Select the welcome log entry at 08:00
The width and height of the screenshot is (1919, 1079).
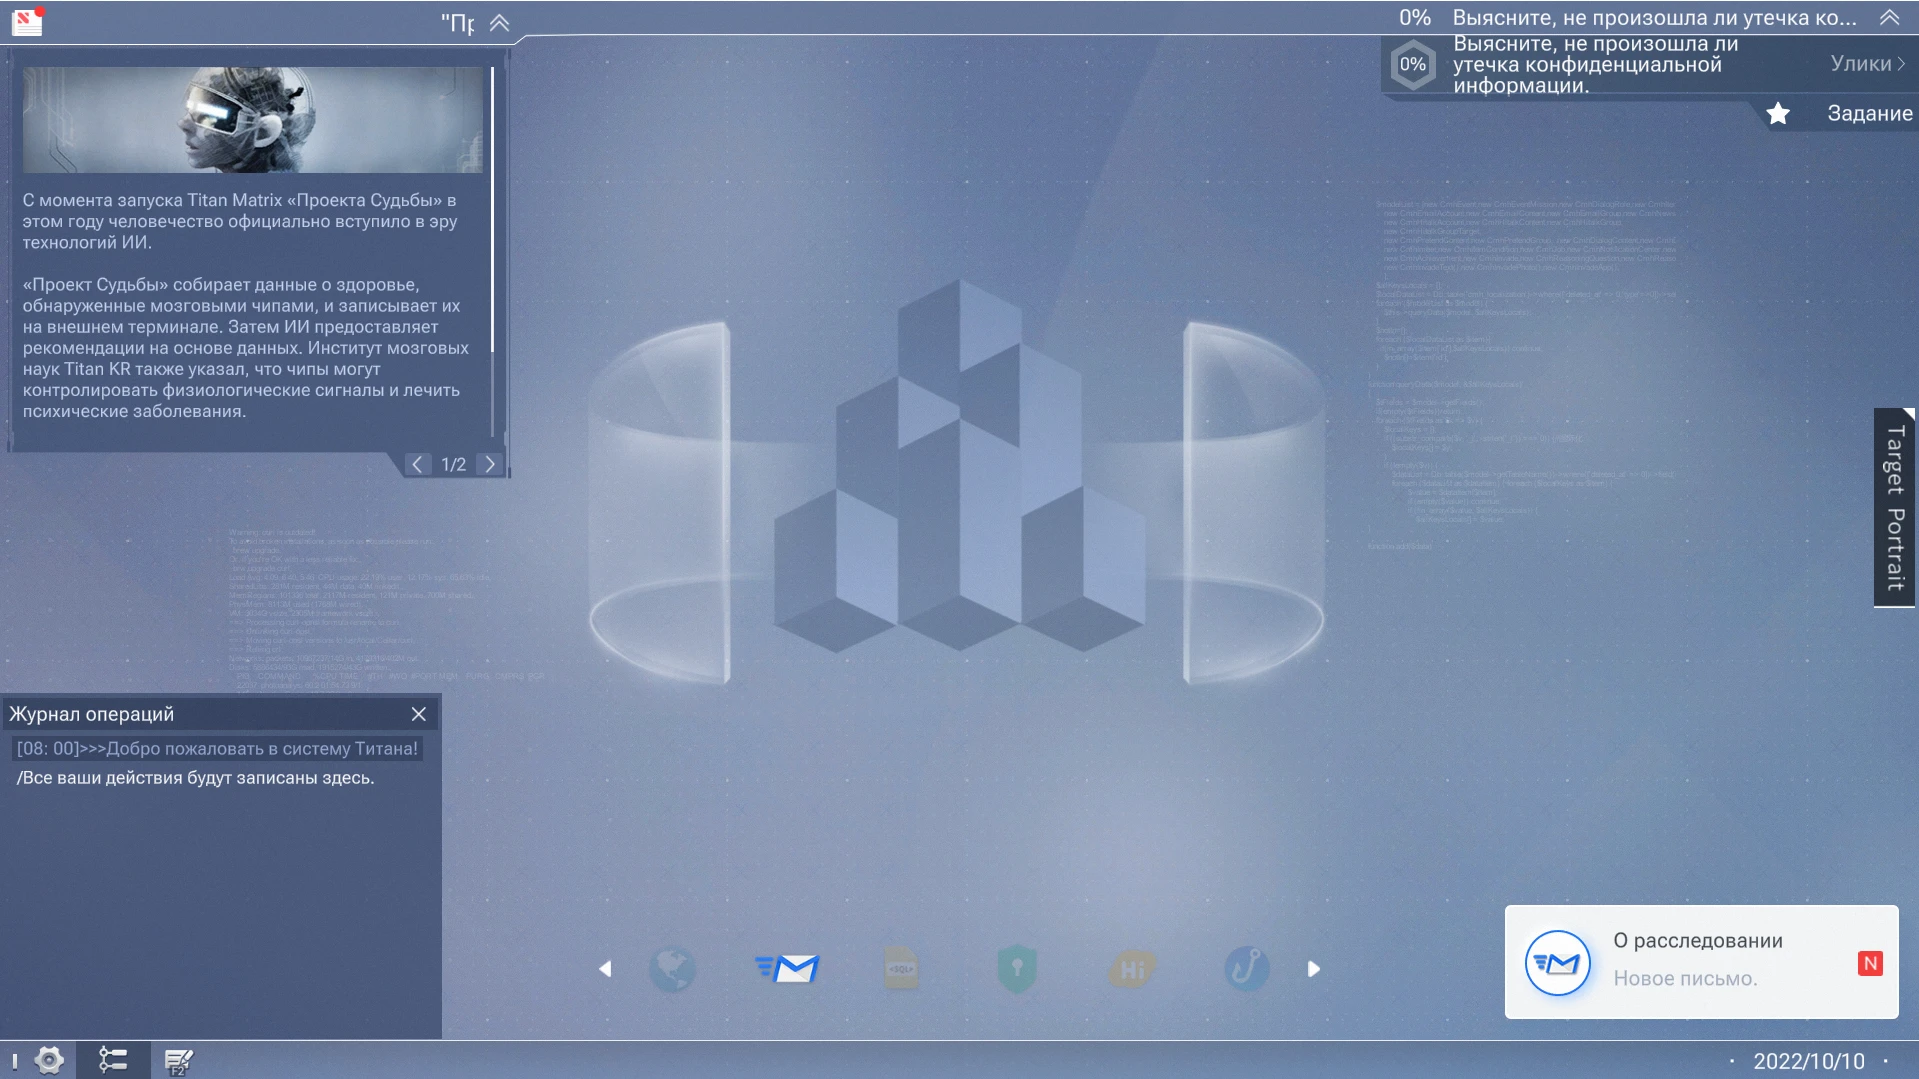coord(217,749)
